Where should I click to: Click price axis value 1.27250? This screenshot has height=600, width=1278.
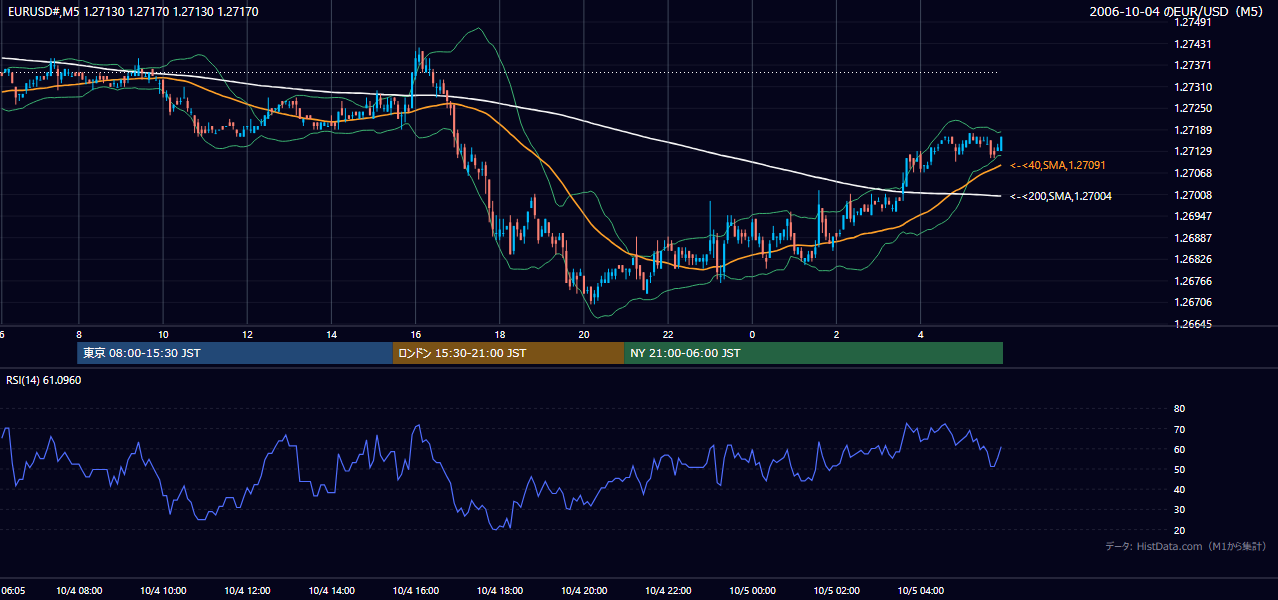[x=1193, y=108]
